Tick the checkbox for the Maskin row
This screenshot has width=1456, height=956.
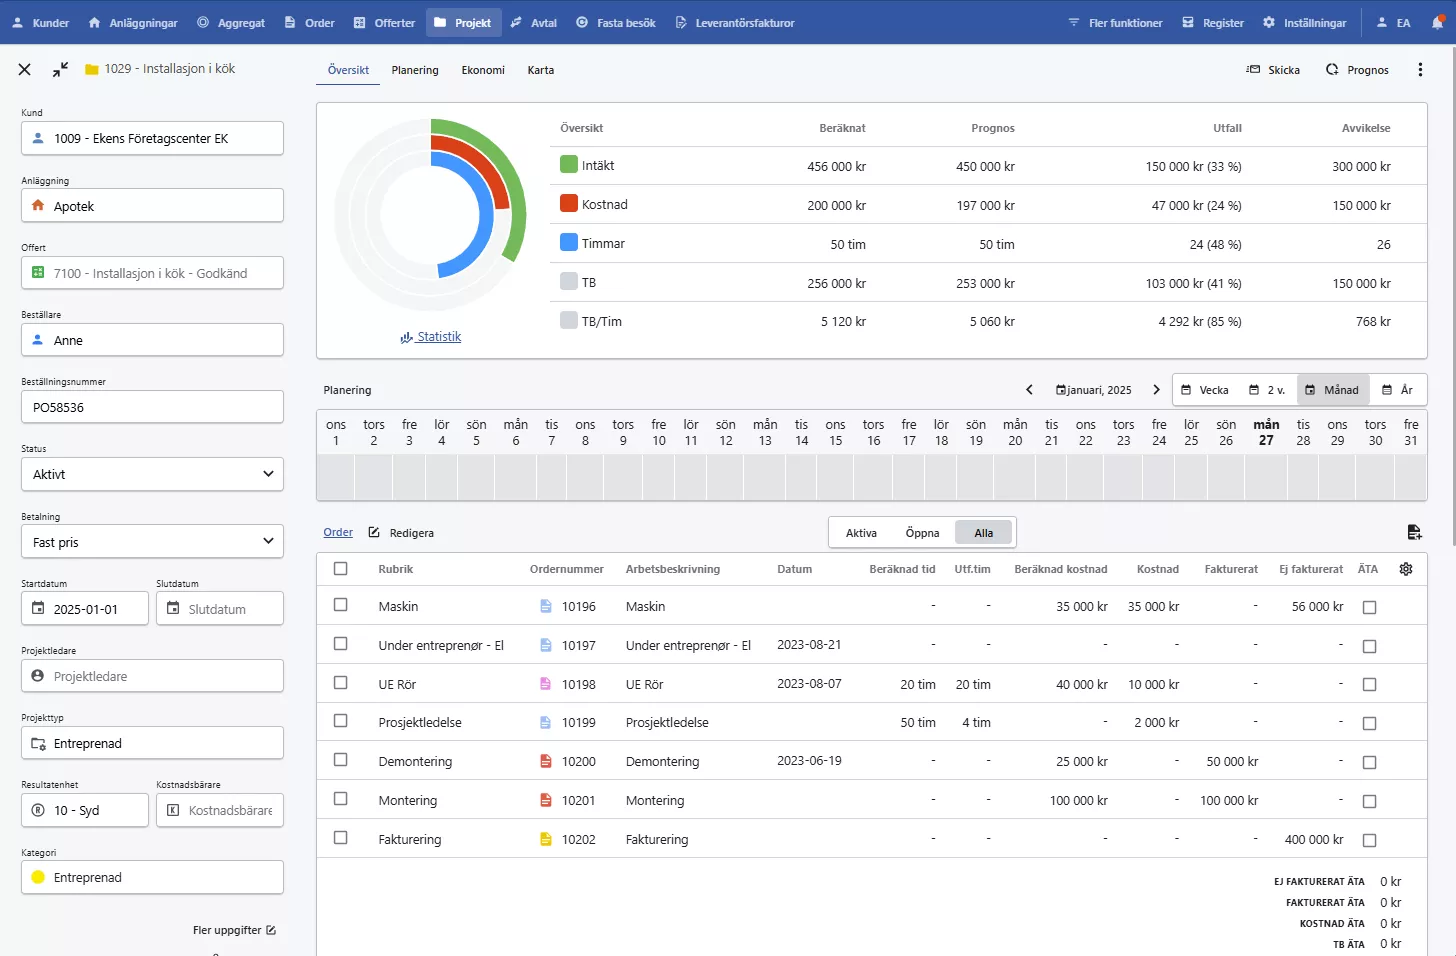tap(341, 605)
